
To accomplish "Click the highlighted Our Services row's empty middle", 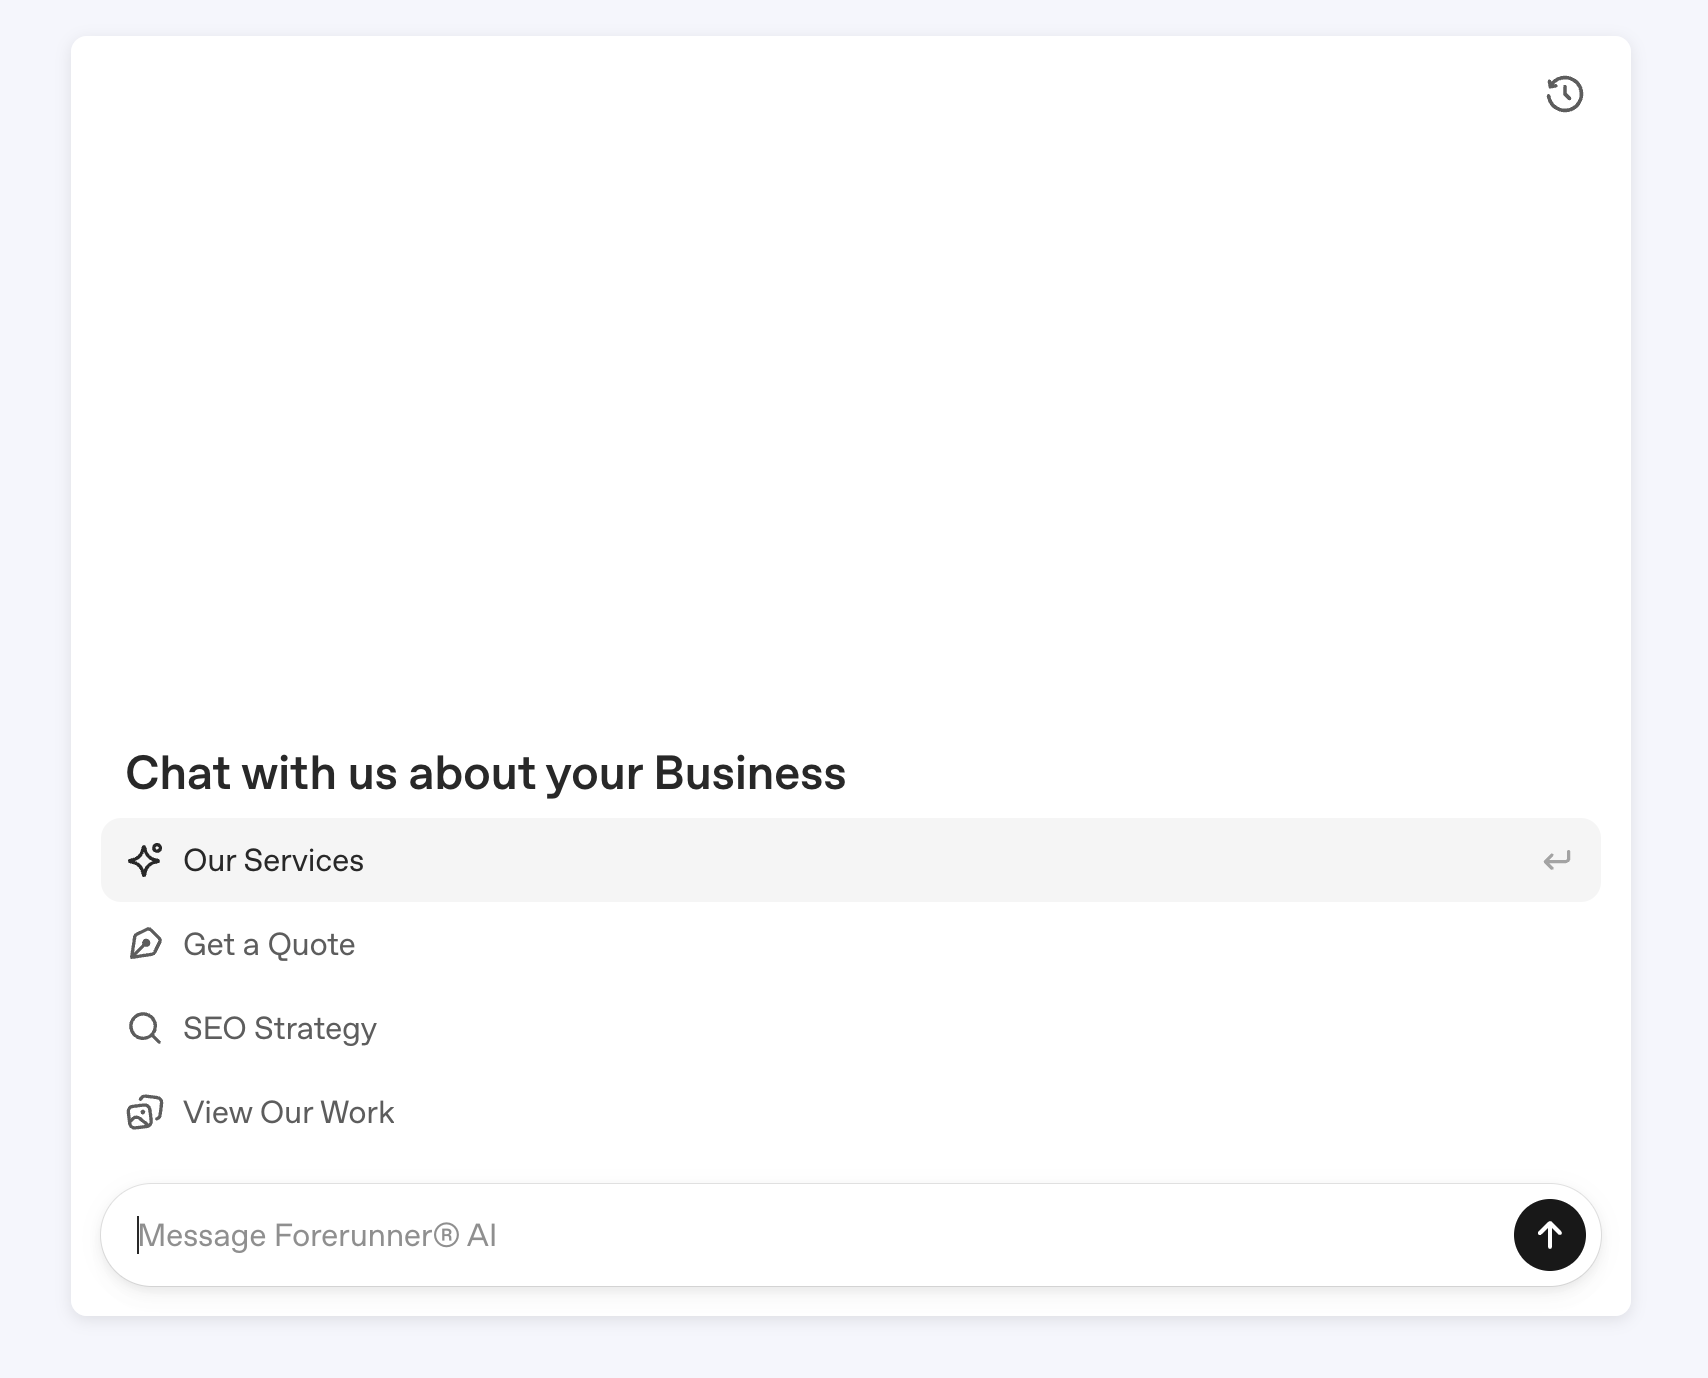I will pos(900,860).
